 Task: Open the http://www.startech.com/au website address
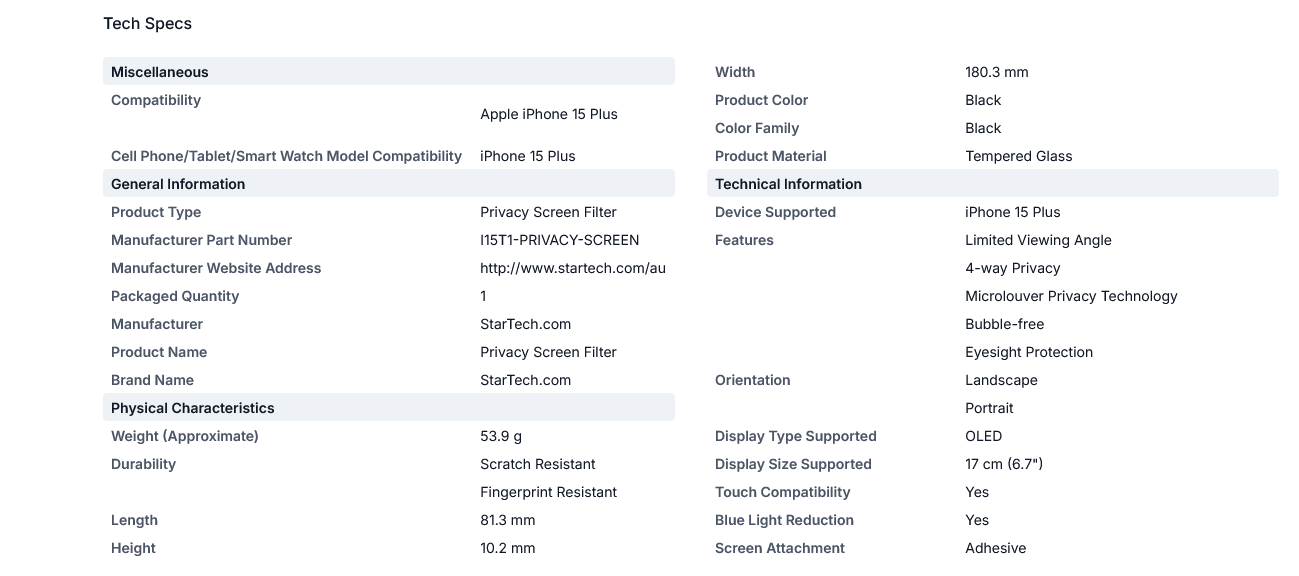coord(573,268)
